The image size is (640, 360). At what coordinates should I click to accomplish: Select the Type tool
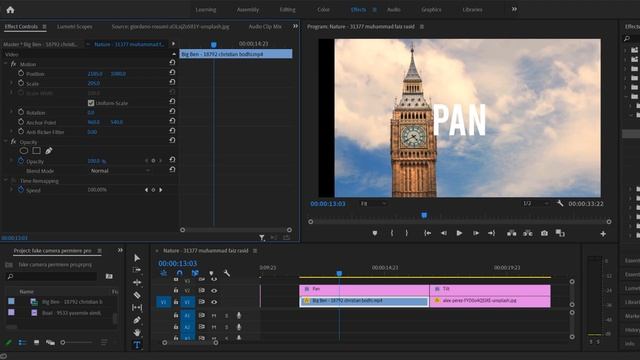point(137,345)
